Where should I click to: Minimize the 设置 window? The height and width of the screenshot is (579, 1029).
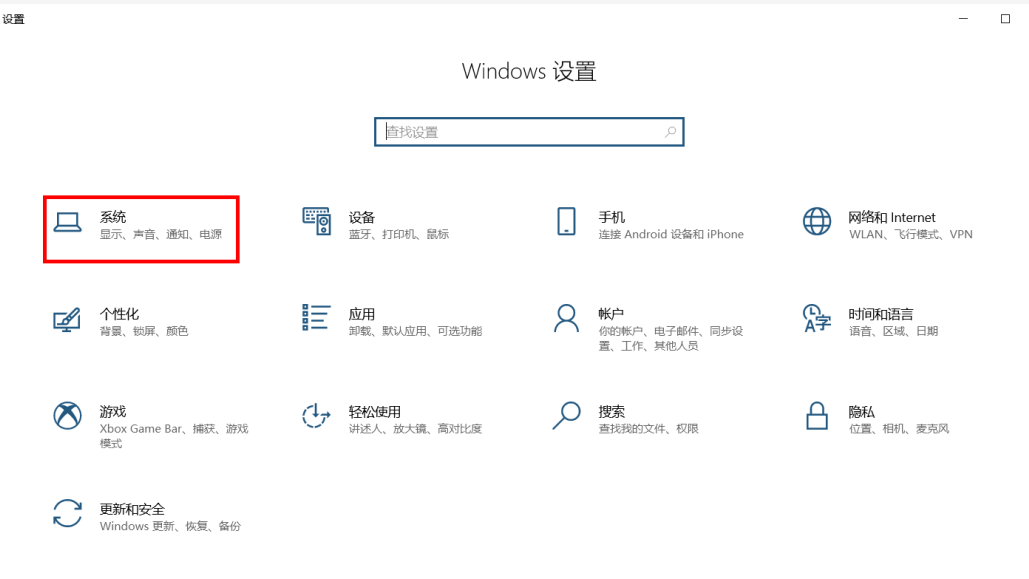(x=963, y=19)
